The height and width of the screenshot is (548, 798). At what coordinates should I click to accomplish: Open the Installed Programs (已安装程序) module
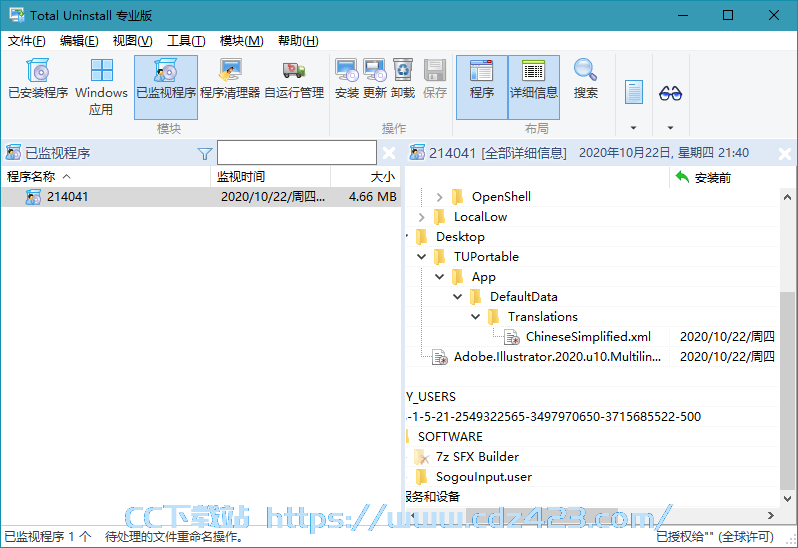38,79
